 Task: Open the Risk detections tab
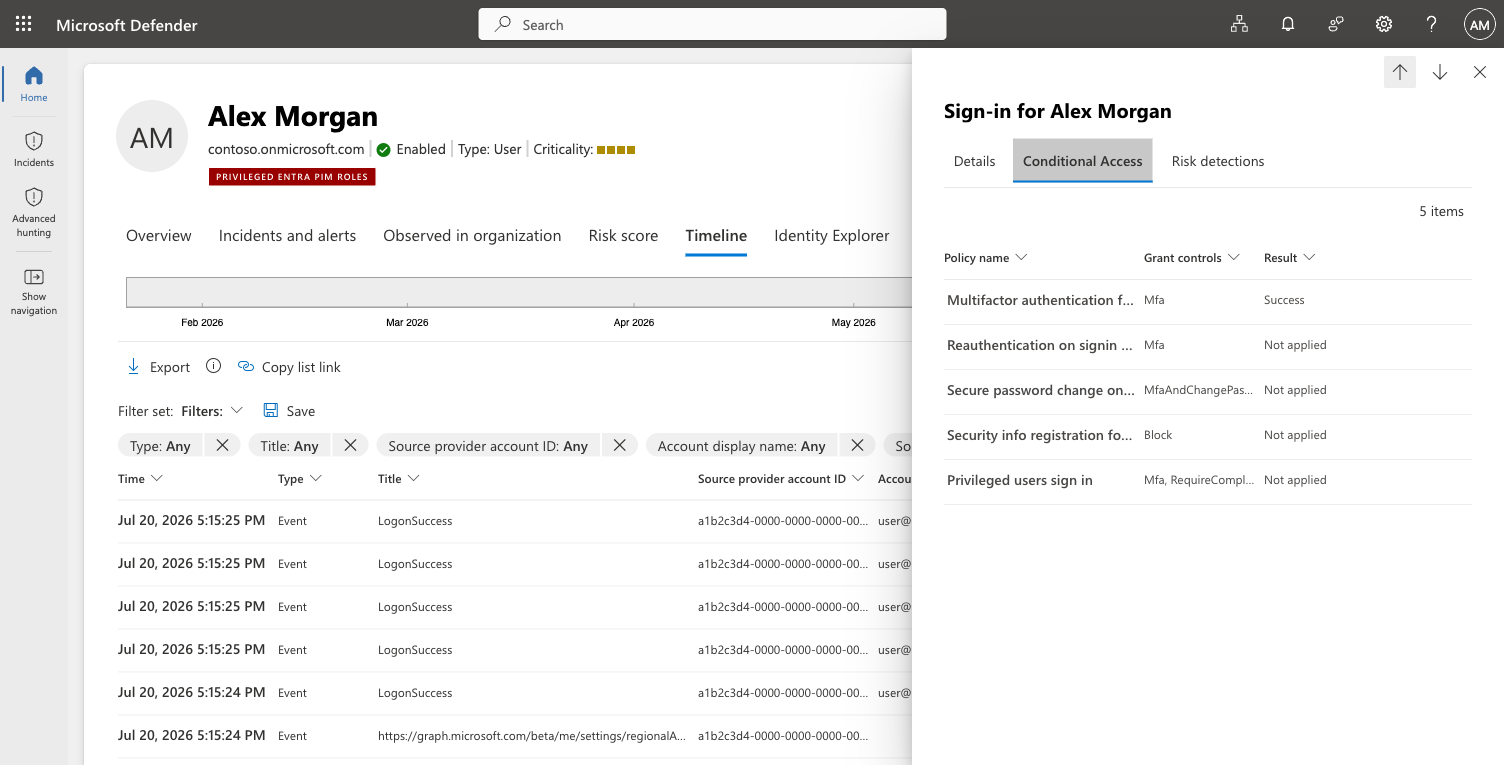[x=1218, y=161]
